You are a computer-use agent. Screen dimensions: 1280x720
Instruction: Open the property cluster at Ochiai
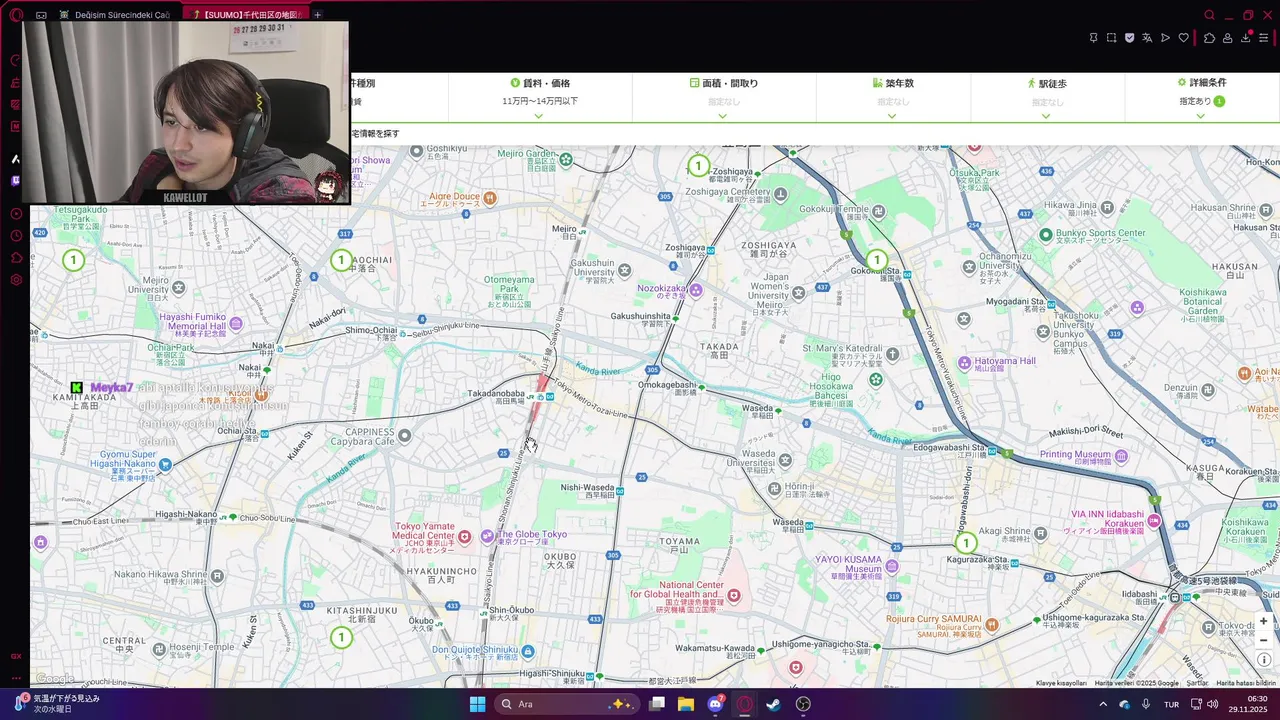coord(341,260)
